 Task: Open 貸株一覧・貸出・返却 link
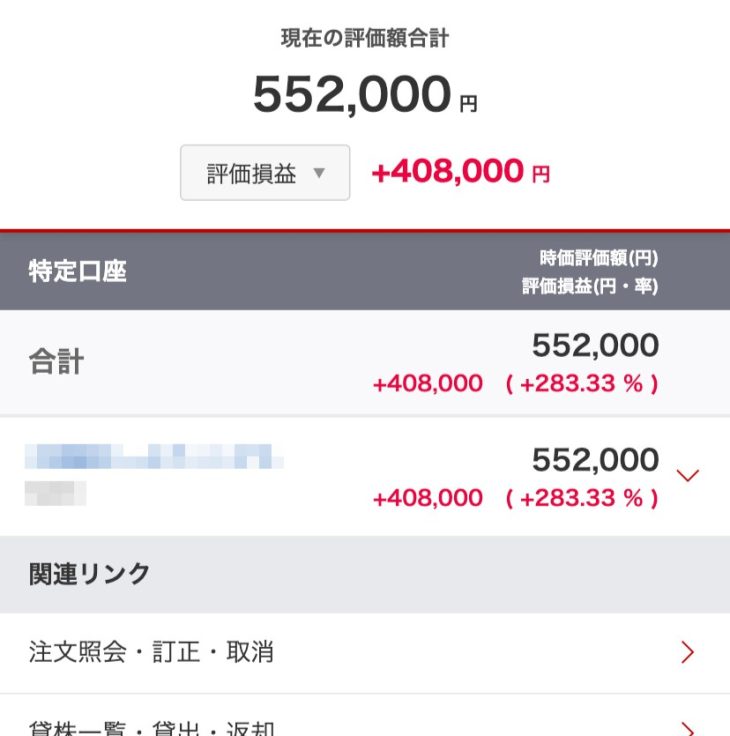point(151,728)
